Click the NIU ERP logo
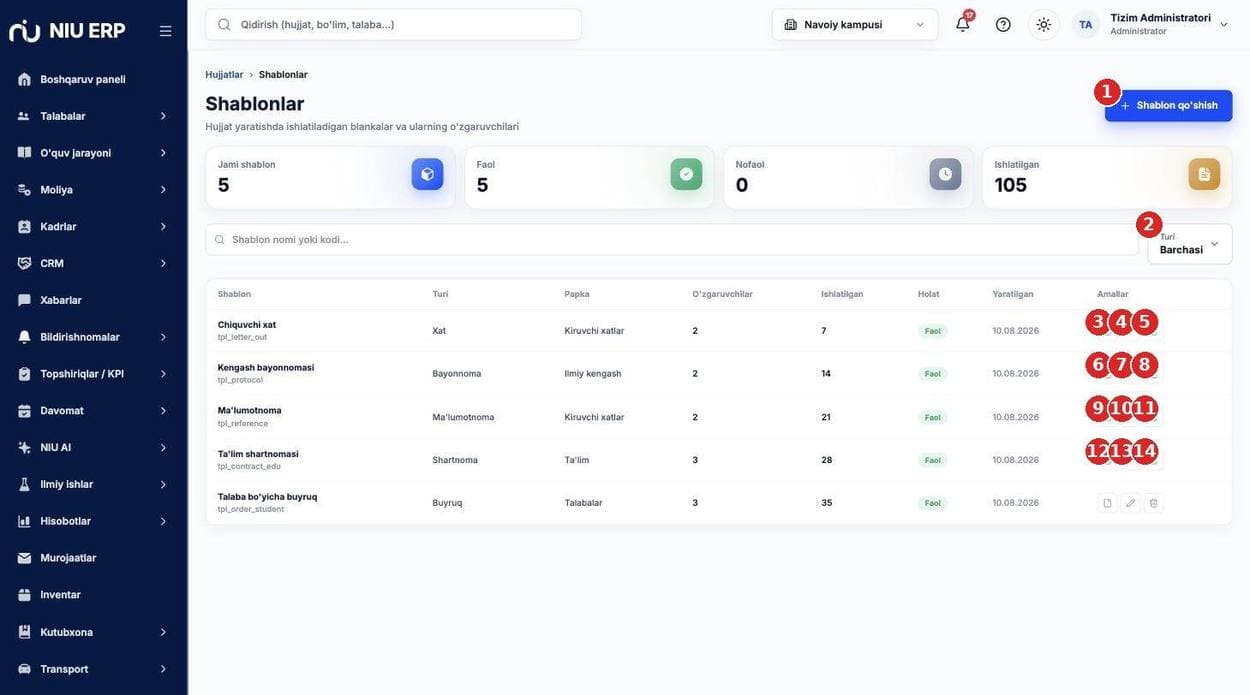 67,31
